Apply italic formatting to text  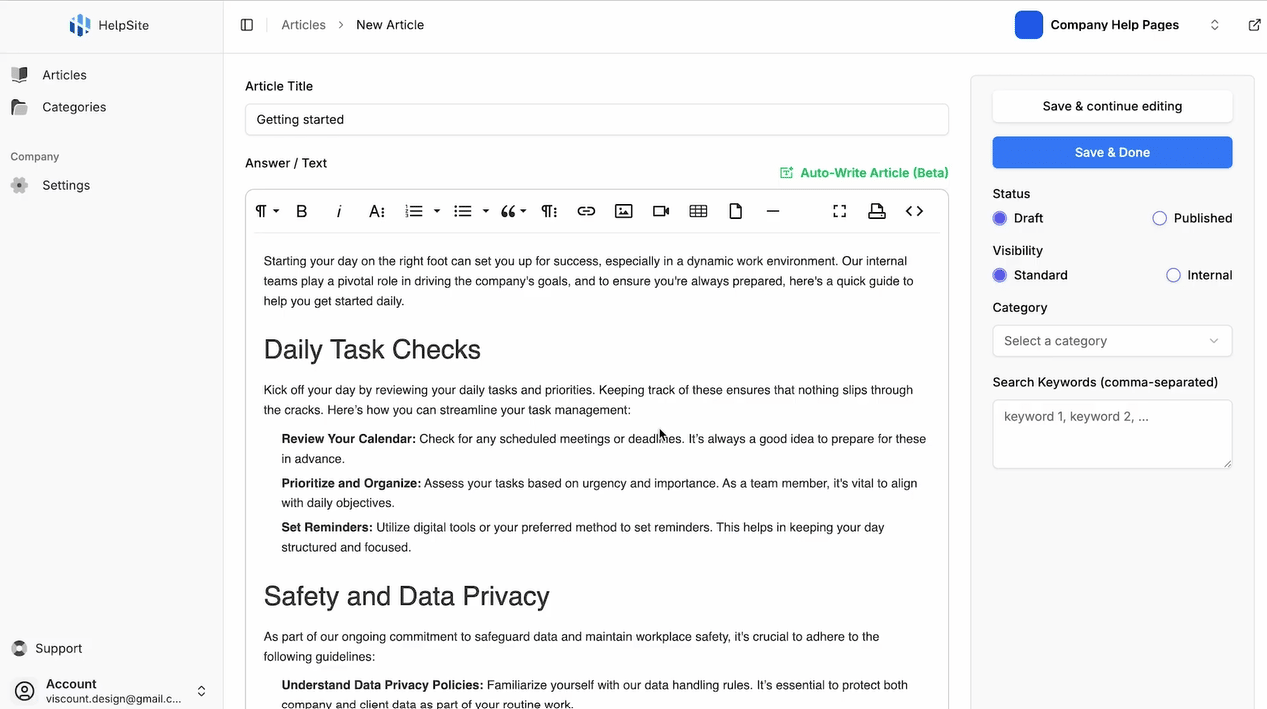point(339,211)
